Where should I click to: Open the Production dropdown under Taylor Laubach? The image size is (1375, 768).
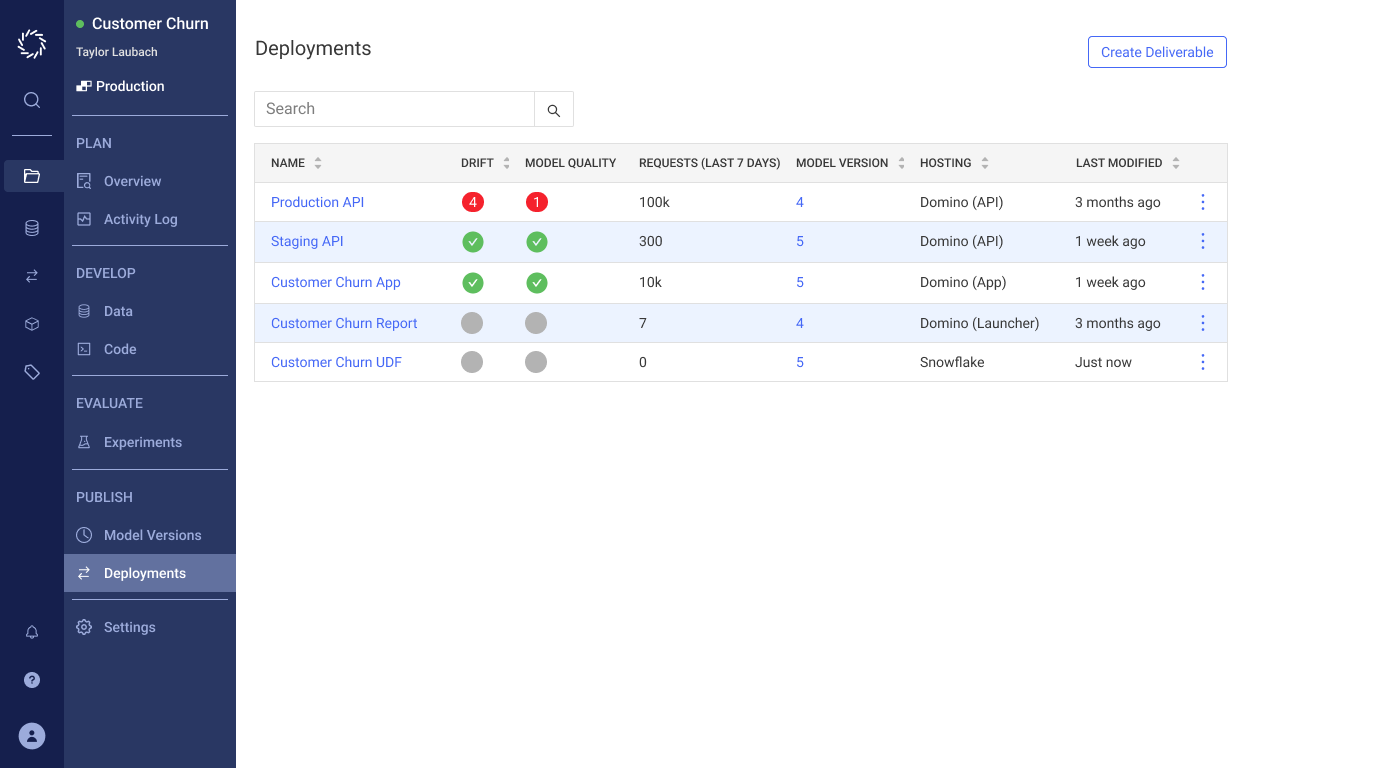pos(120,86)
